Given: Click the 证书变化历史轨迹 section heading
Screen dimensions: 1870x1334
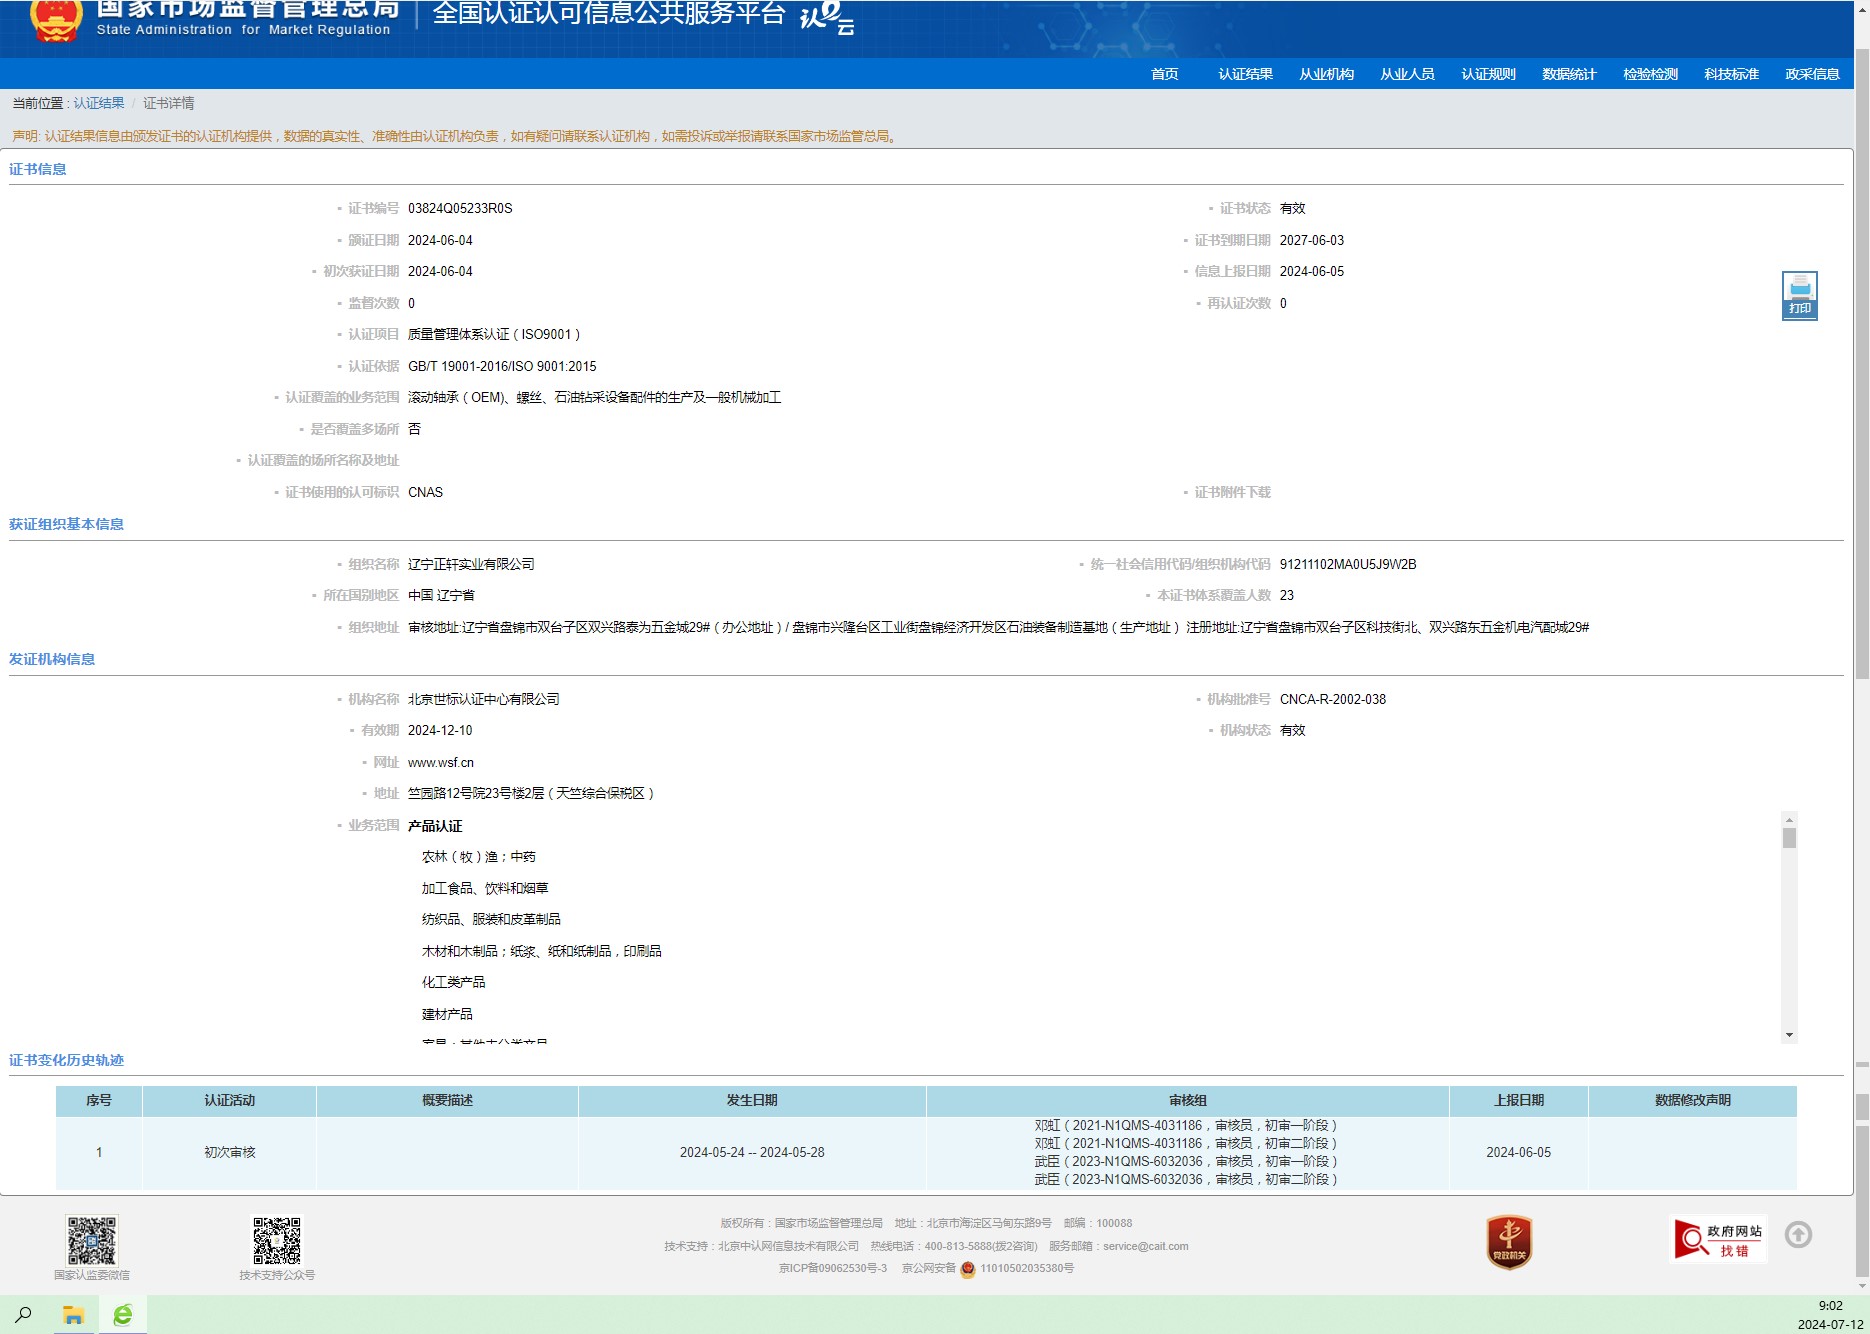Looking at the screenshot, I should pos(66,1060).
